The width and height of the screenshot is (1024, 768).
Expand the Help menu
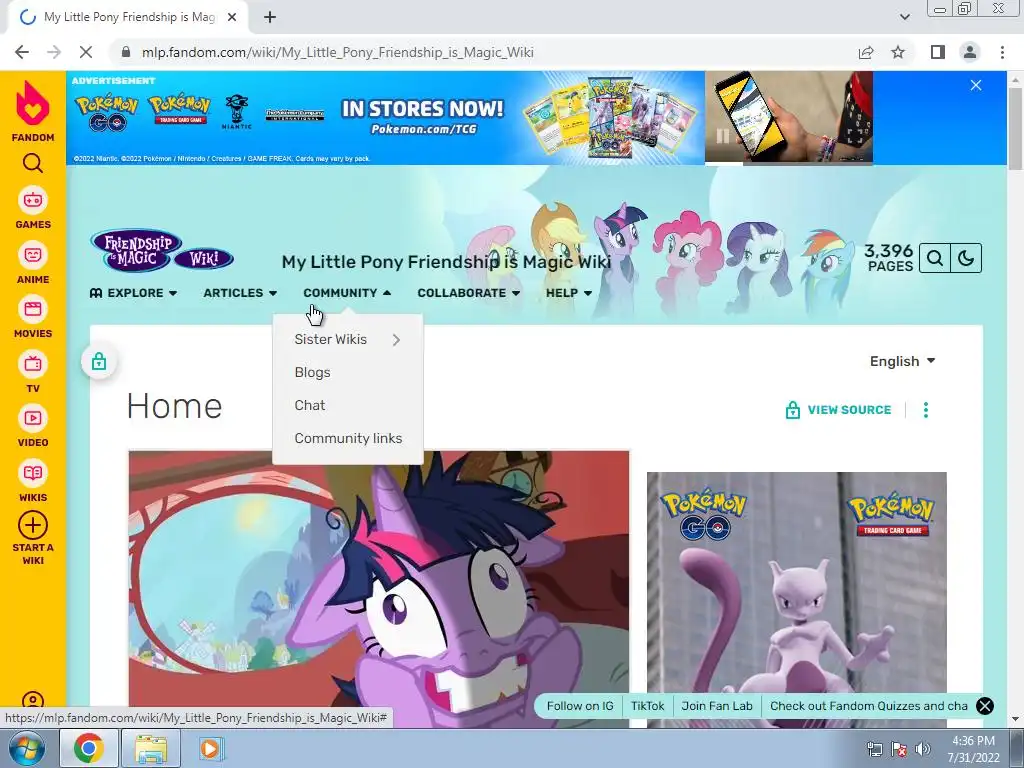click(569, 293)
